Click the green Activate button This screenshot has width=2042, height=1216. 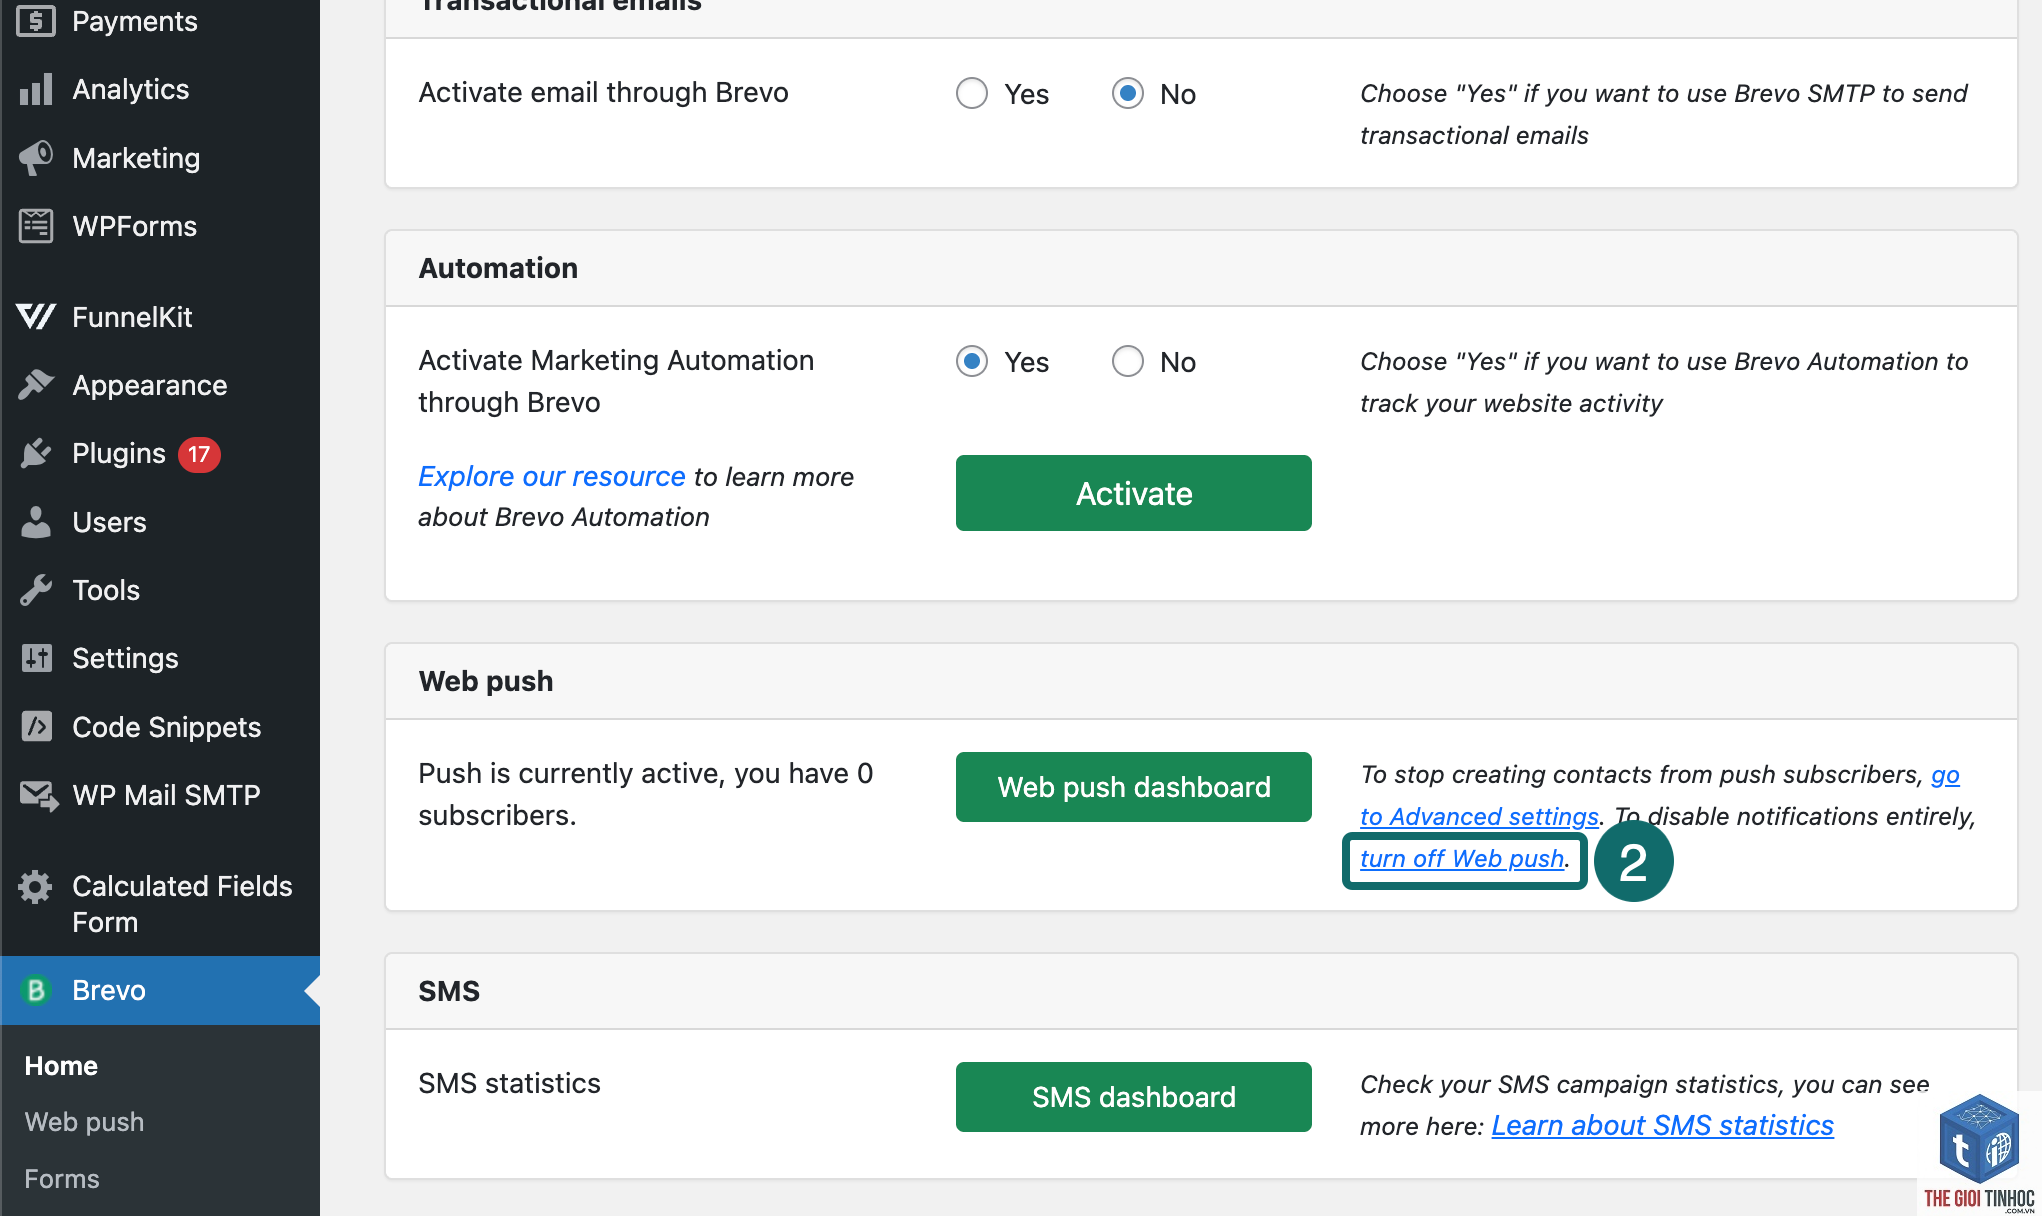click(1133, 493)
